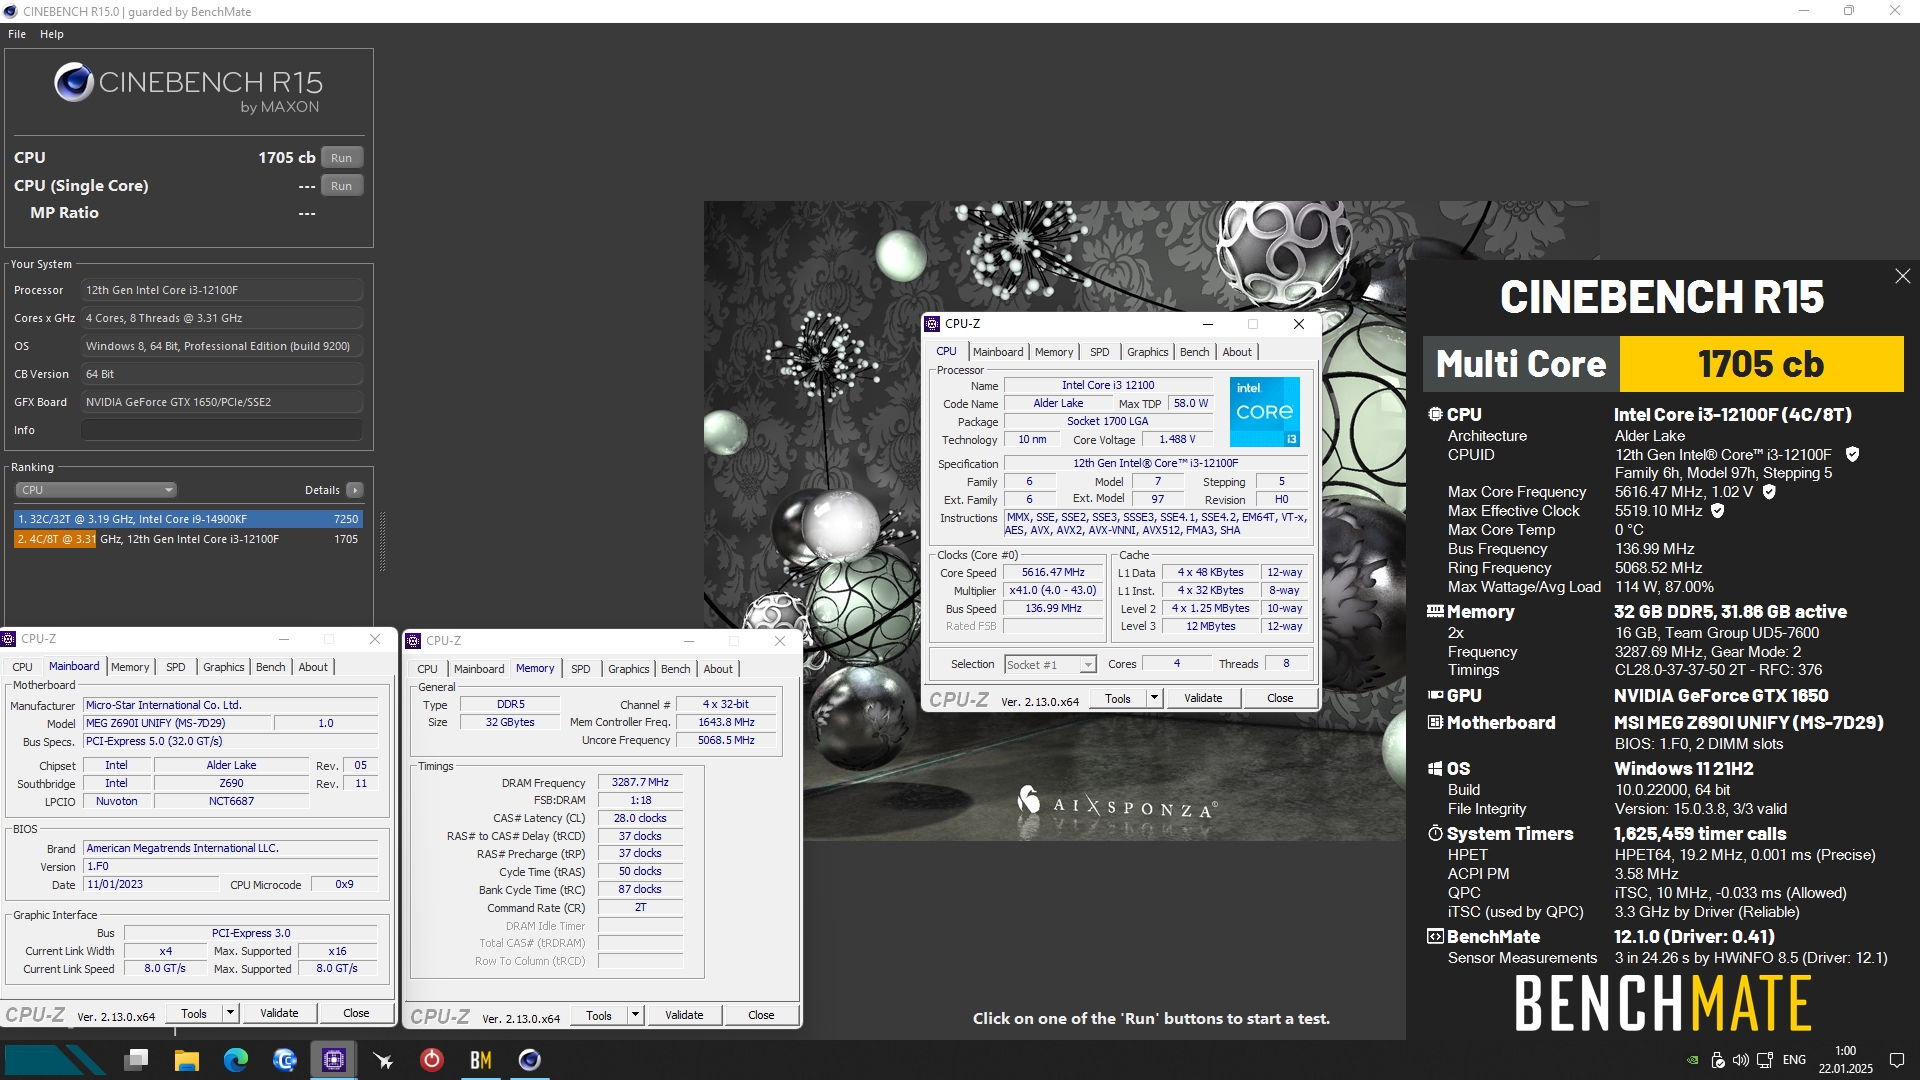Run the CPU multi-core test

(341, 158)
